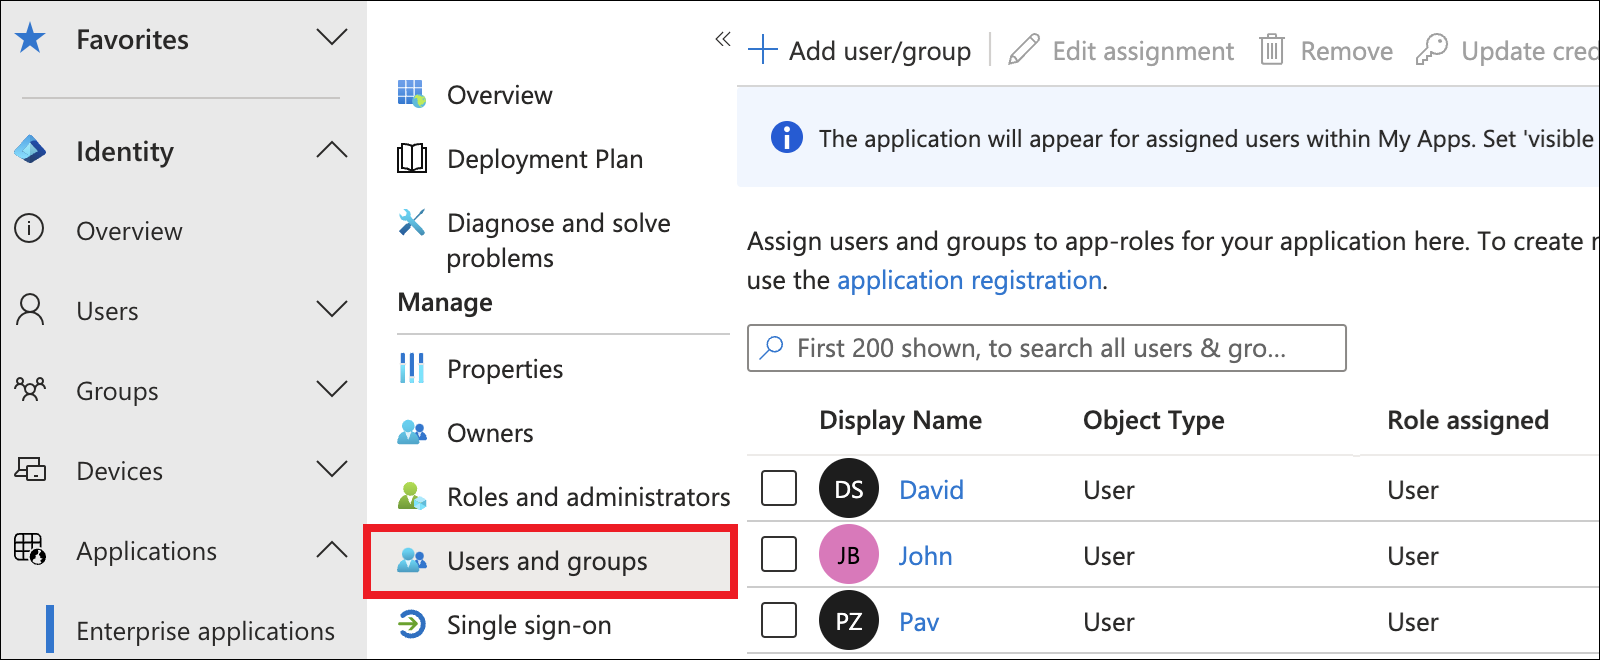Screen dimensions: 1600x660
Task: Open the application registration link
Action: (970, 280)
